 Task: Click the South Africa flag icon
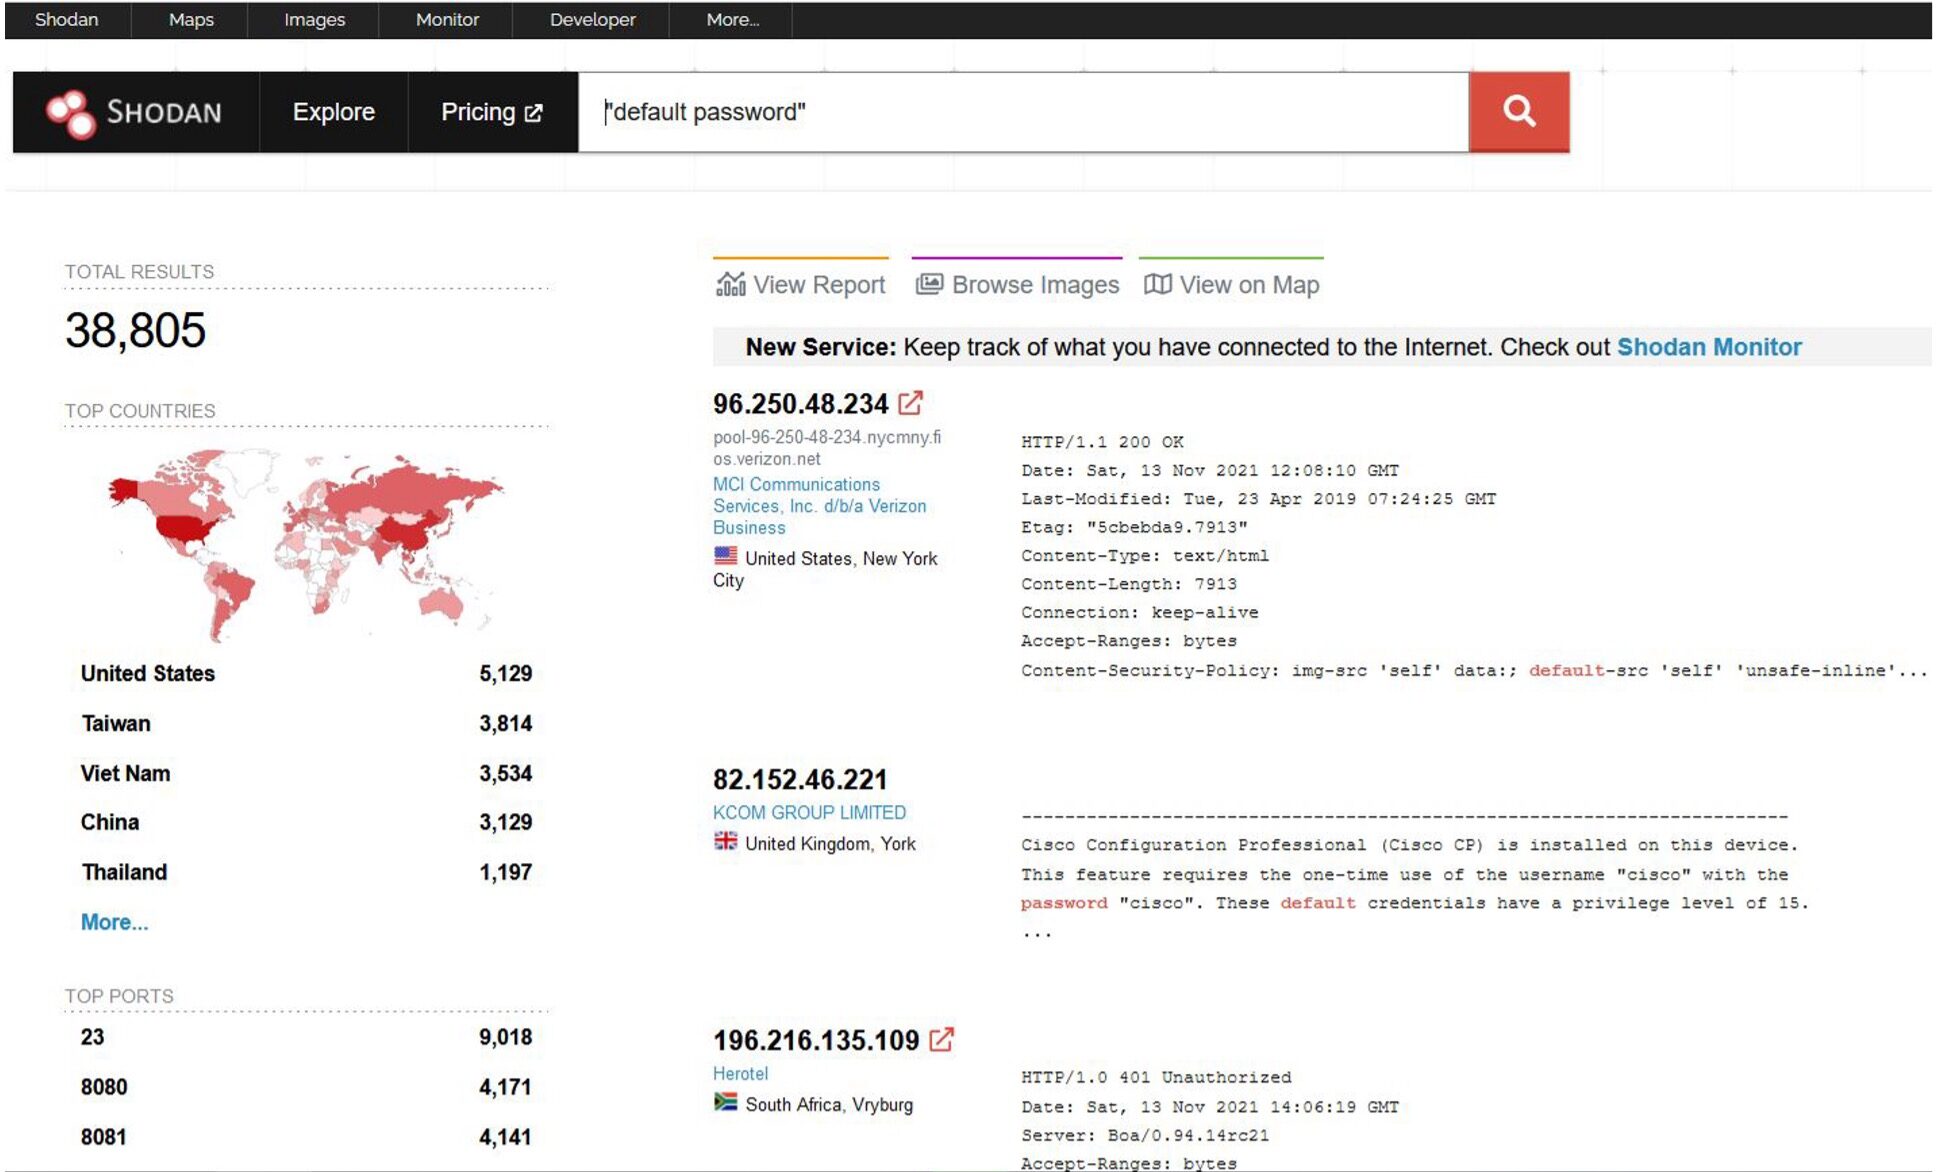726,1102
